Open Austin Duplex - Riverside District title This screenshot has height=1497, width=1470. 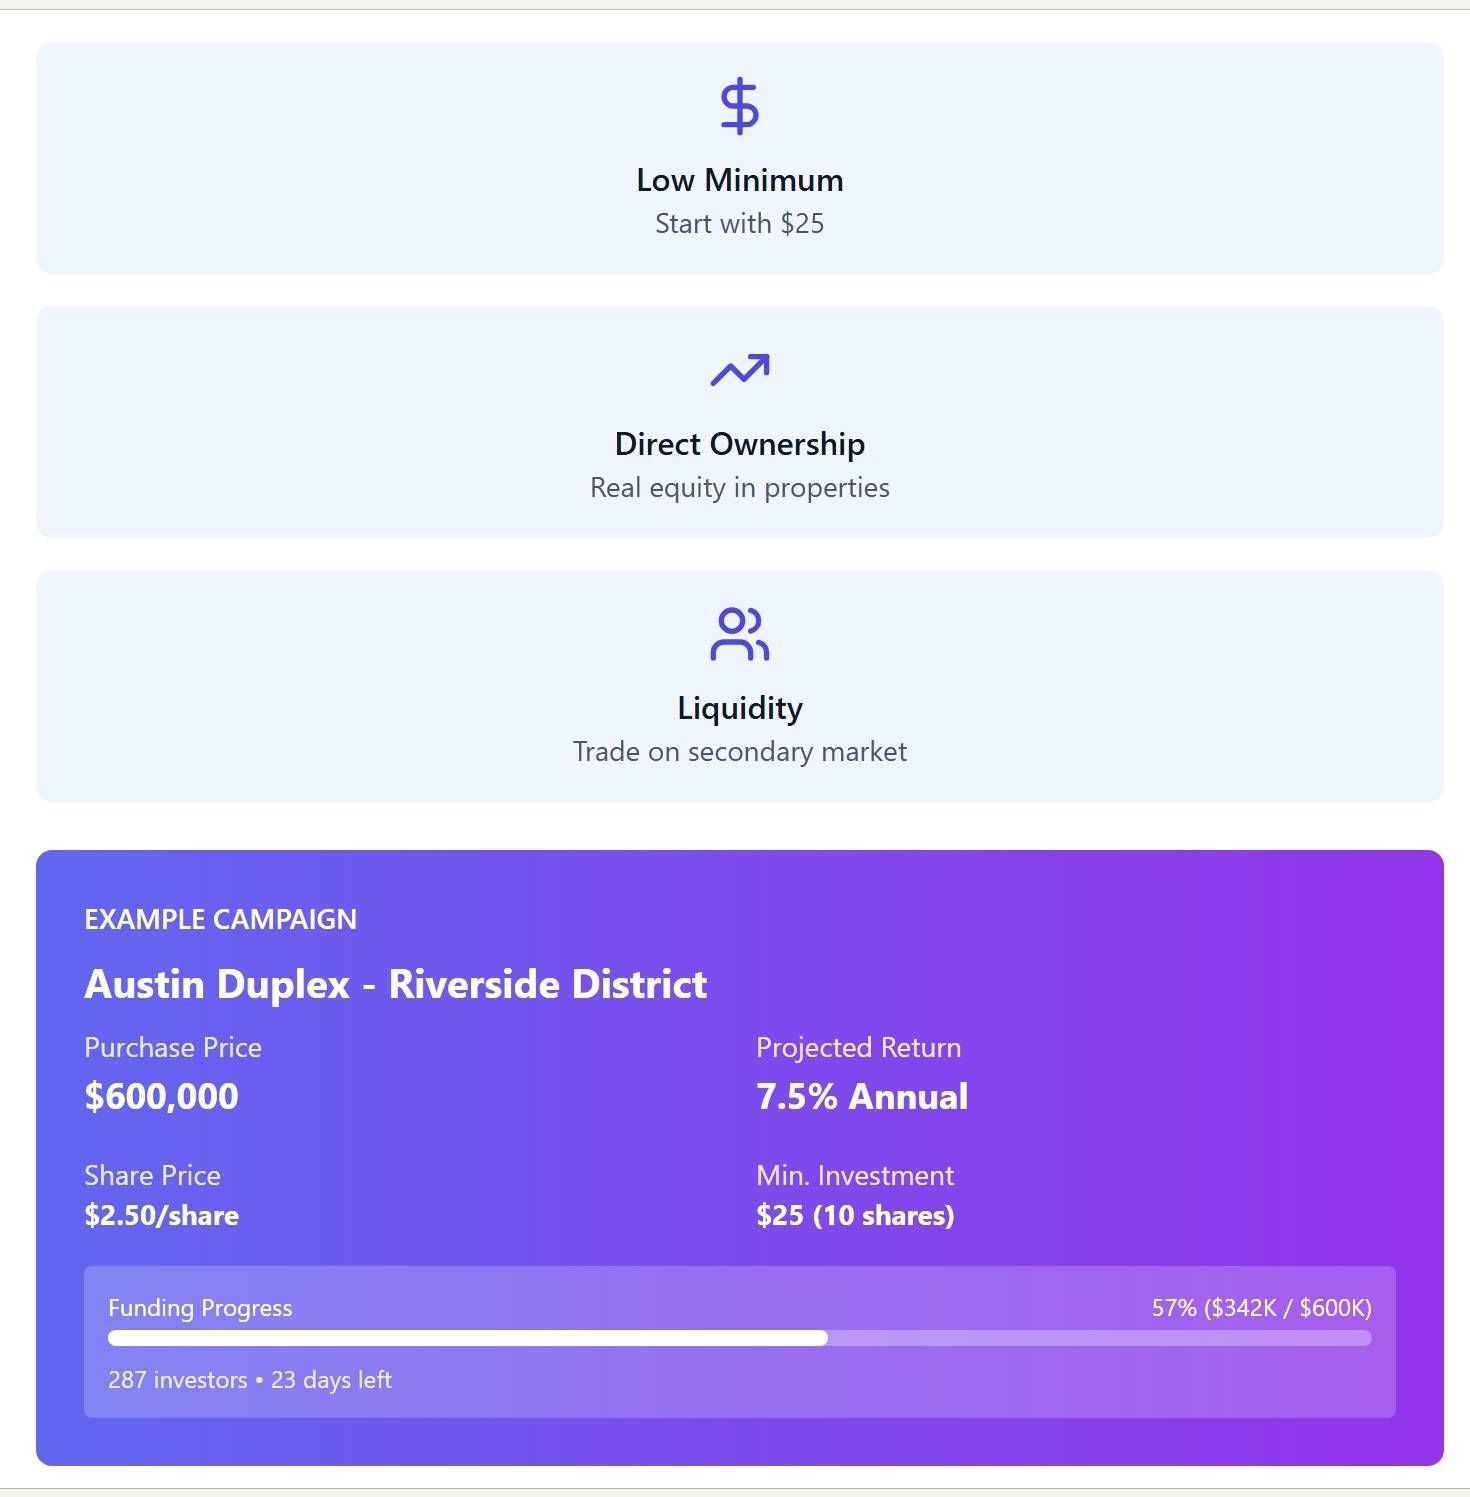(x=396, y=984)
